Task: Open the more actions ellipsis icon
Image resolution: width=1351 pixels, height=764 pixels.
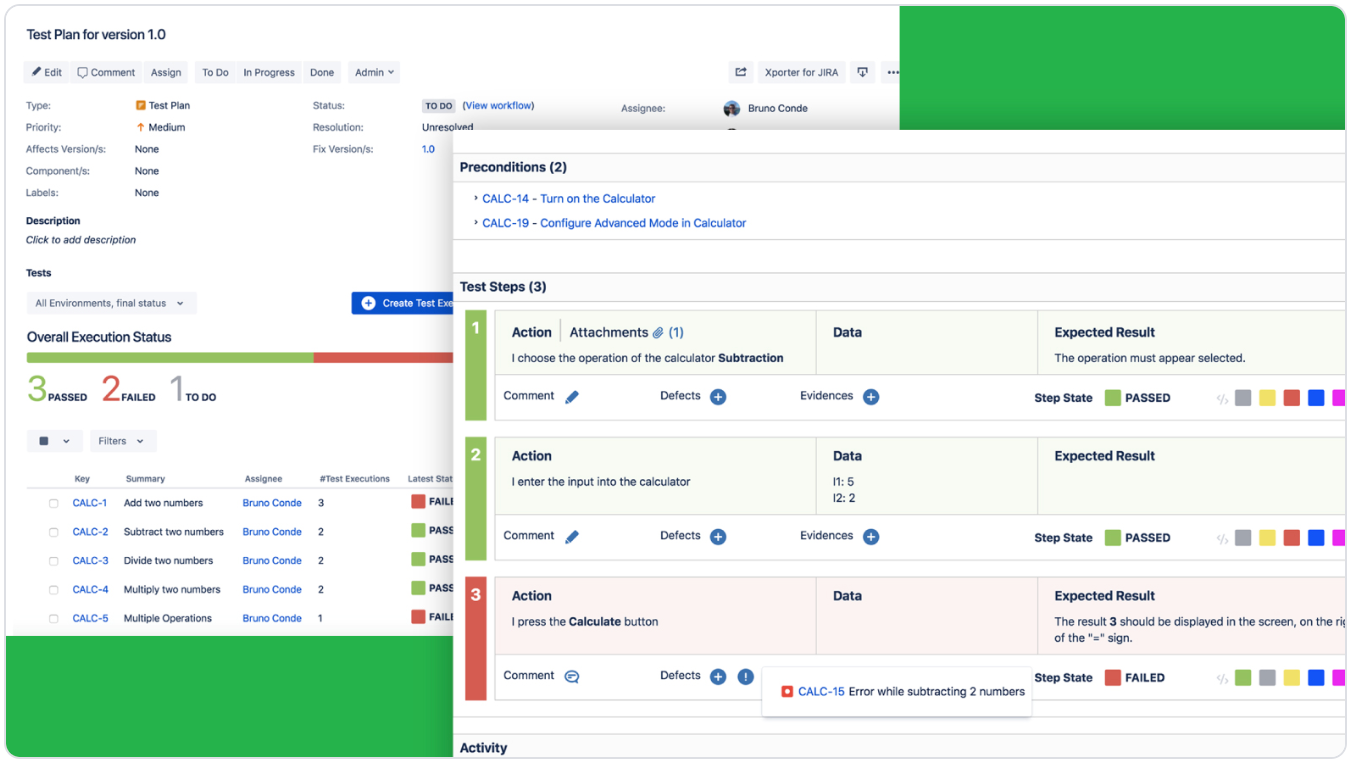Action: [893, 71]
